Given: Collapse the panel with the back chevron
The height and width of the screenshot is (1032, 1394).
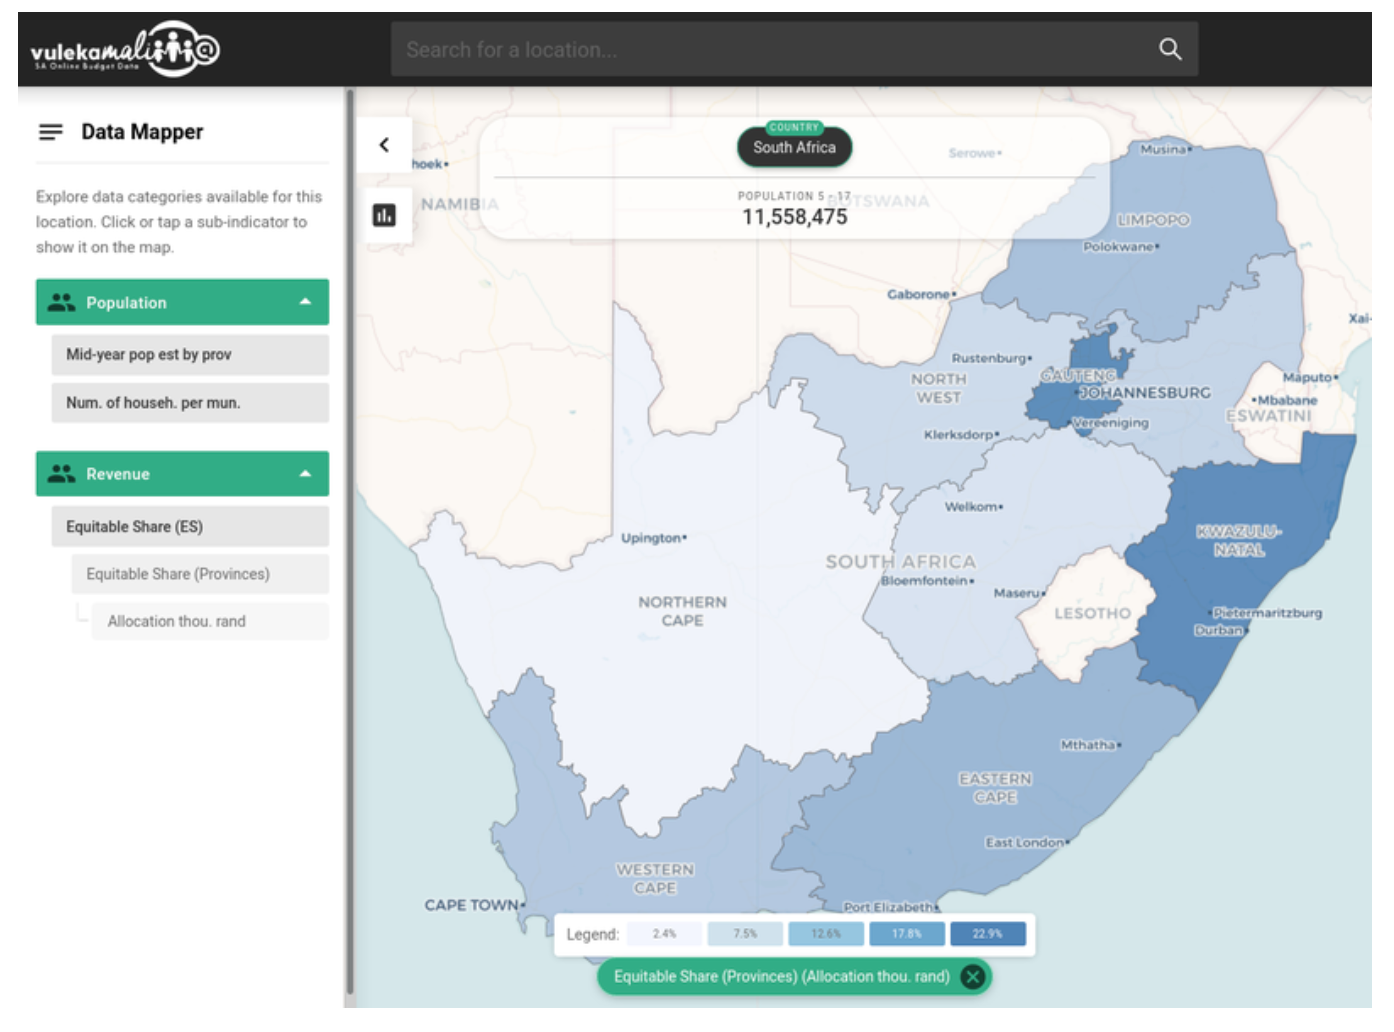Looking at the screenshot, I should pos(384,145).
